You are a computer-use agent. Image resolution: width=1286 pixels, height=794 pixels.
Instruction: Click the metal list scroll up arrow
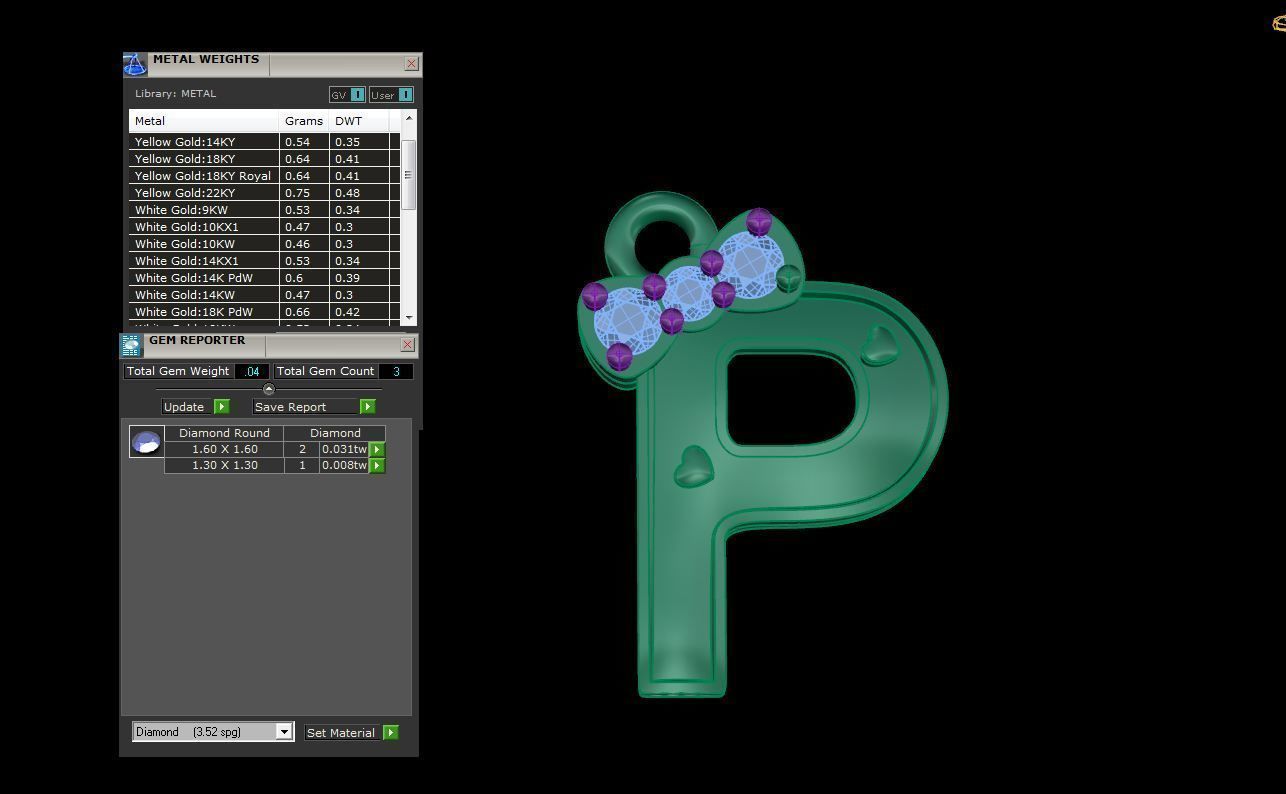(x=408, y=119)
